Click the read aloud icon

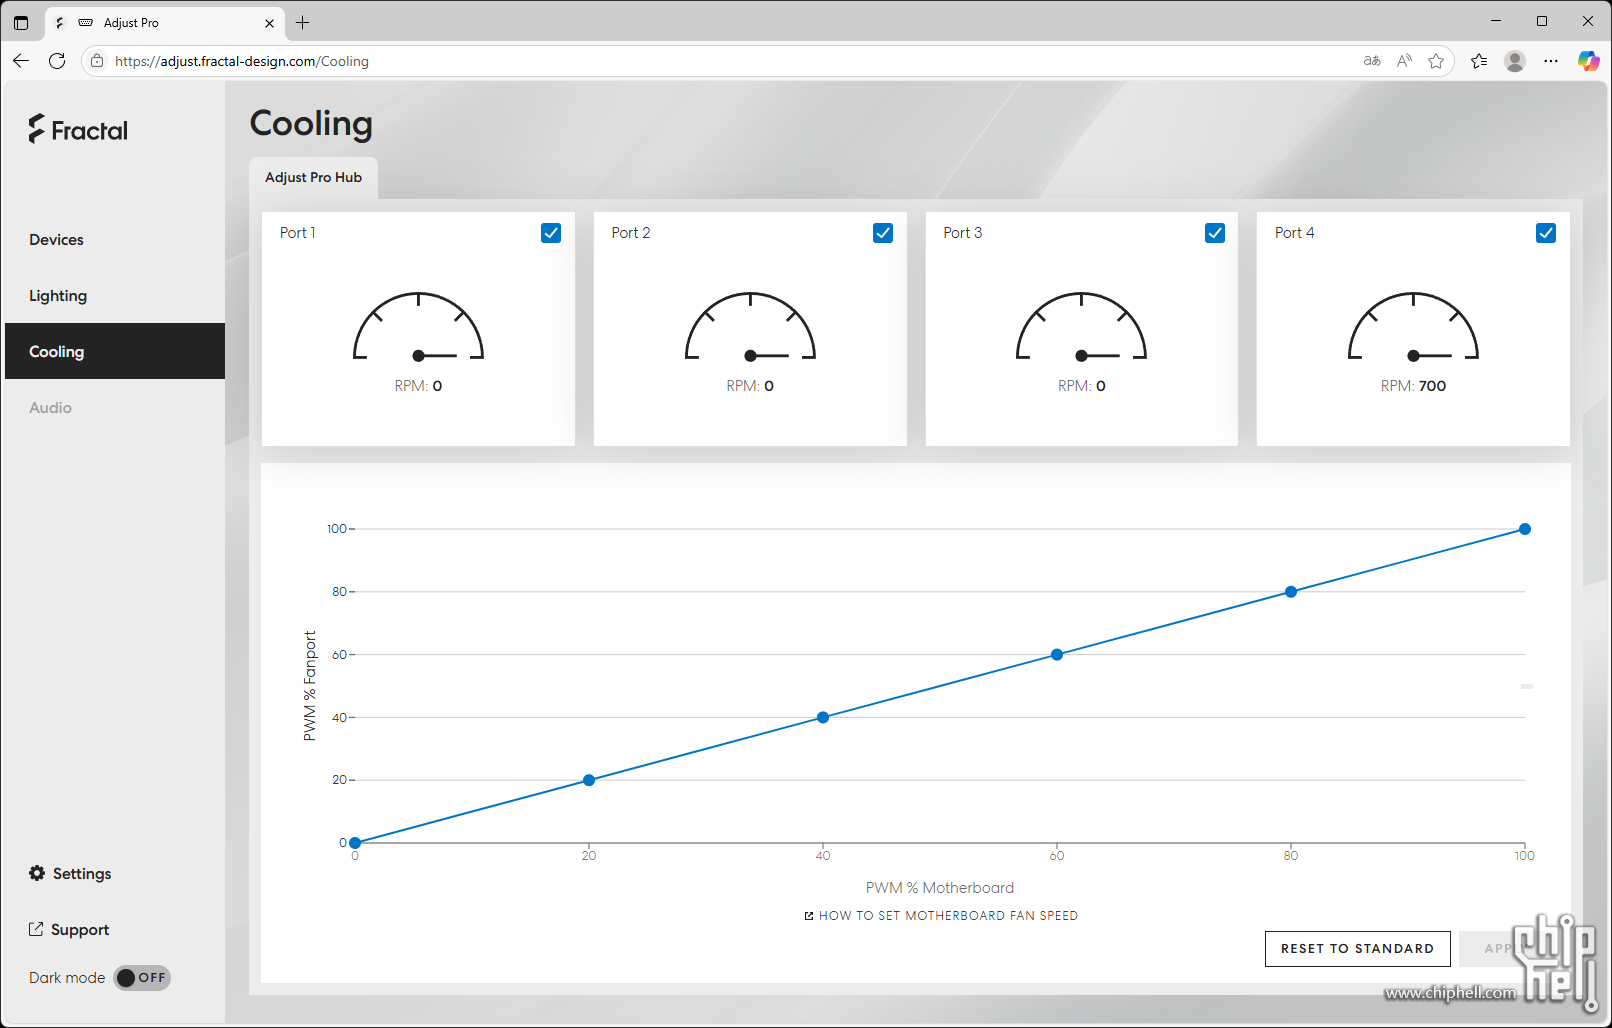[1404, 61]
